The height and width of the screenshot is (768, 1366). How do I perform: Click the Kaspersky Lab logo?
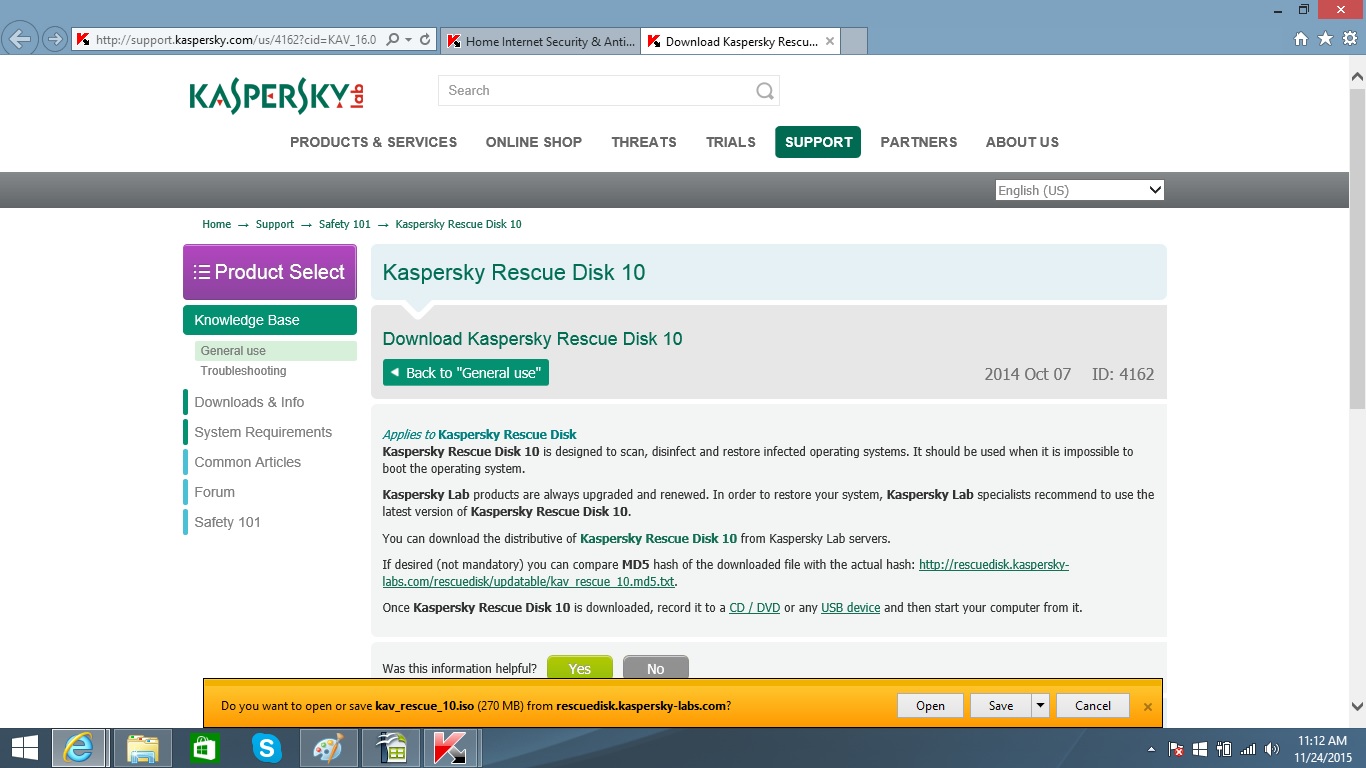tap(277, 95)
